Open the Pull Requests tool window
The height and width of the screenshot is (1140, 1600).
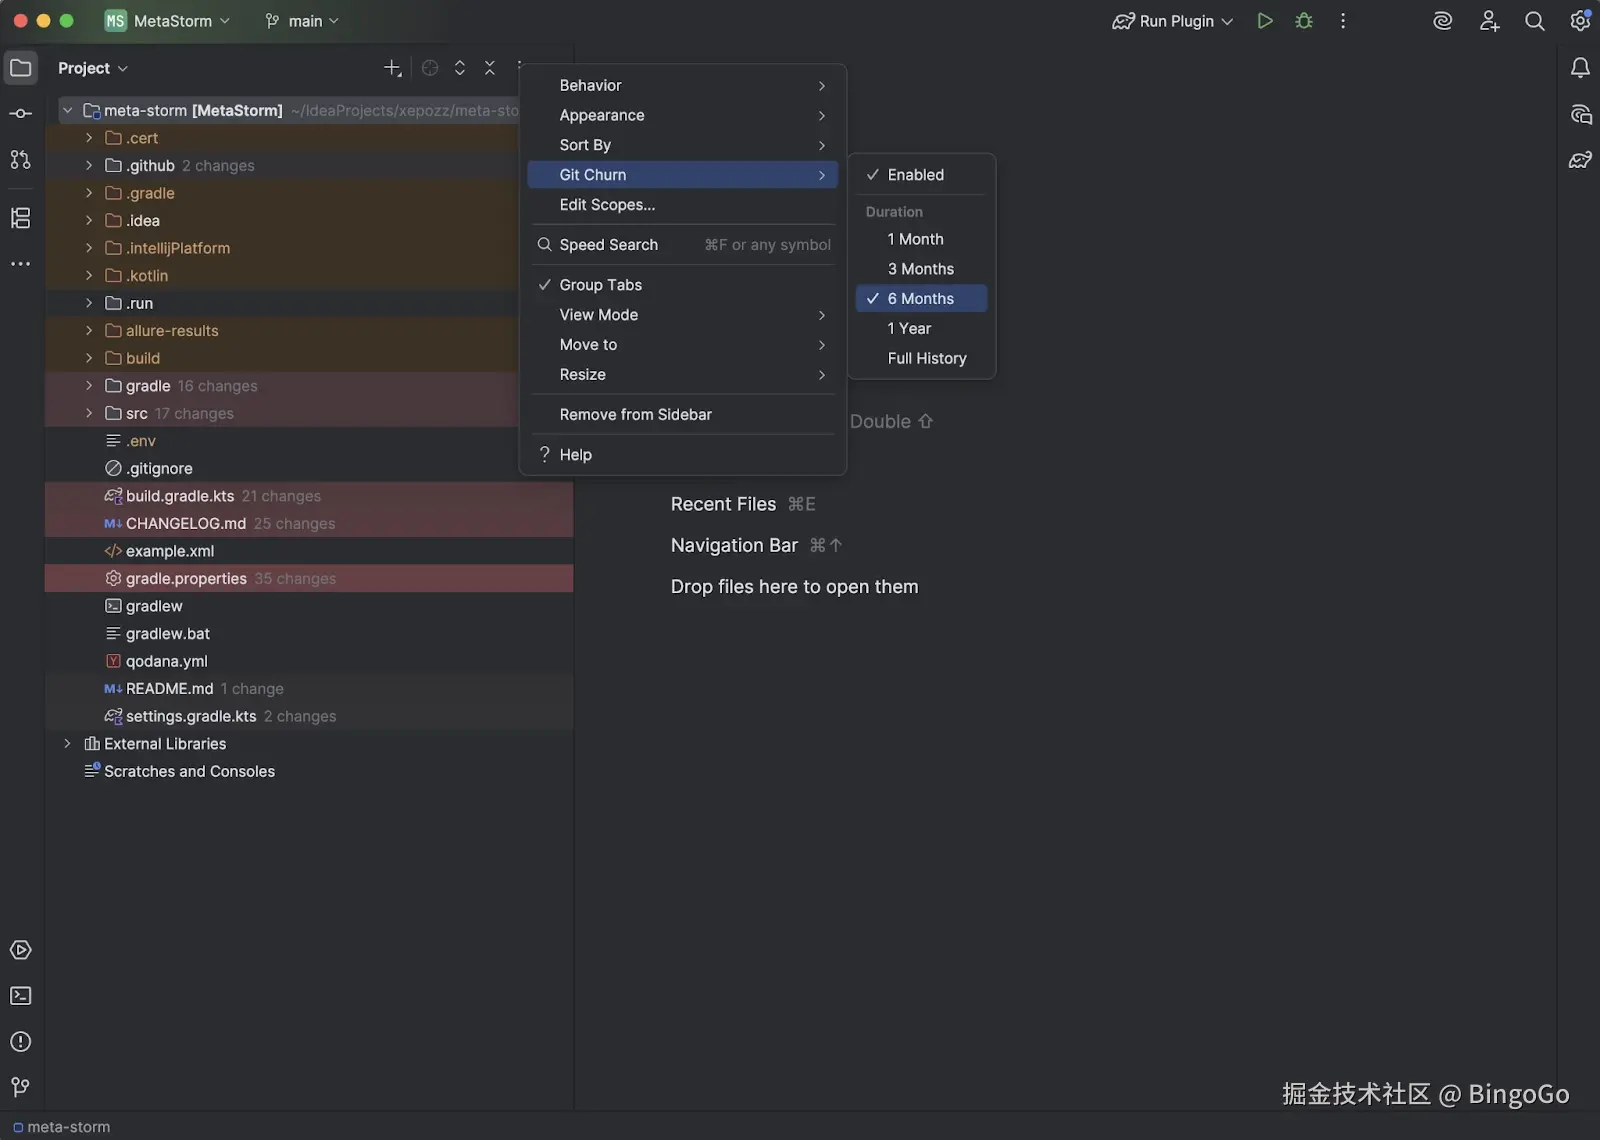coord(20,160)
